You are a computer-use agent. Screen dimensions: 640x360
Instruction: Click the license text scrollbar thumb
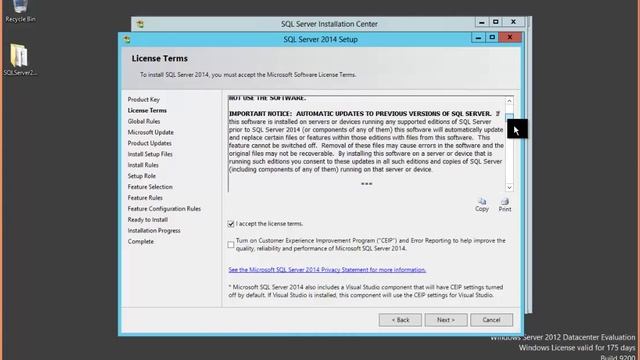pyautogui.click(x=509, y=118)
